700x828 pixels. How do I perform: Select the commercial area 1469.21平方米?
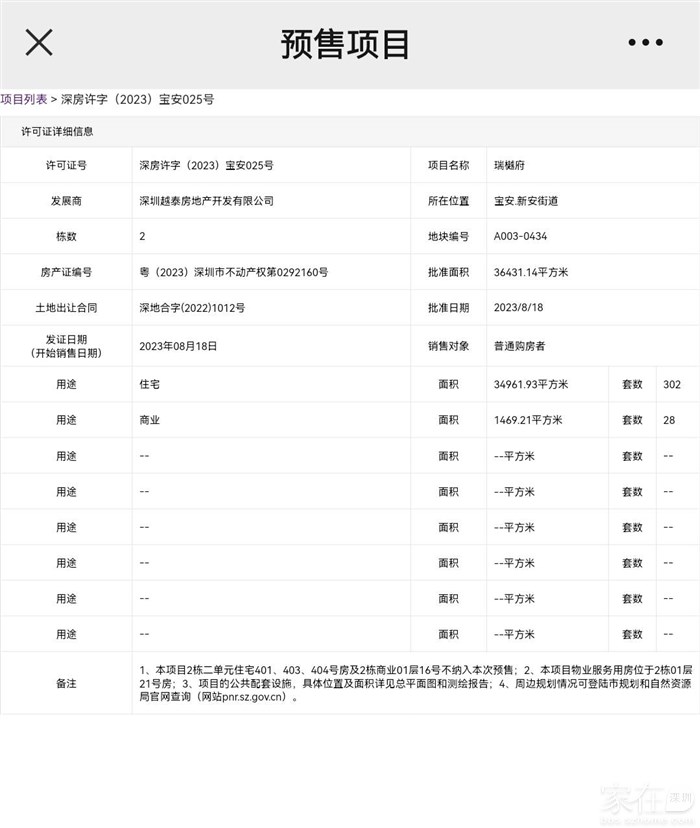pos(528,421)
